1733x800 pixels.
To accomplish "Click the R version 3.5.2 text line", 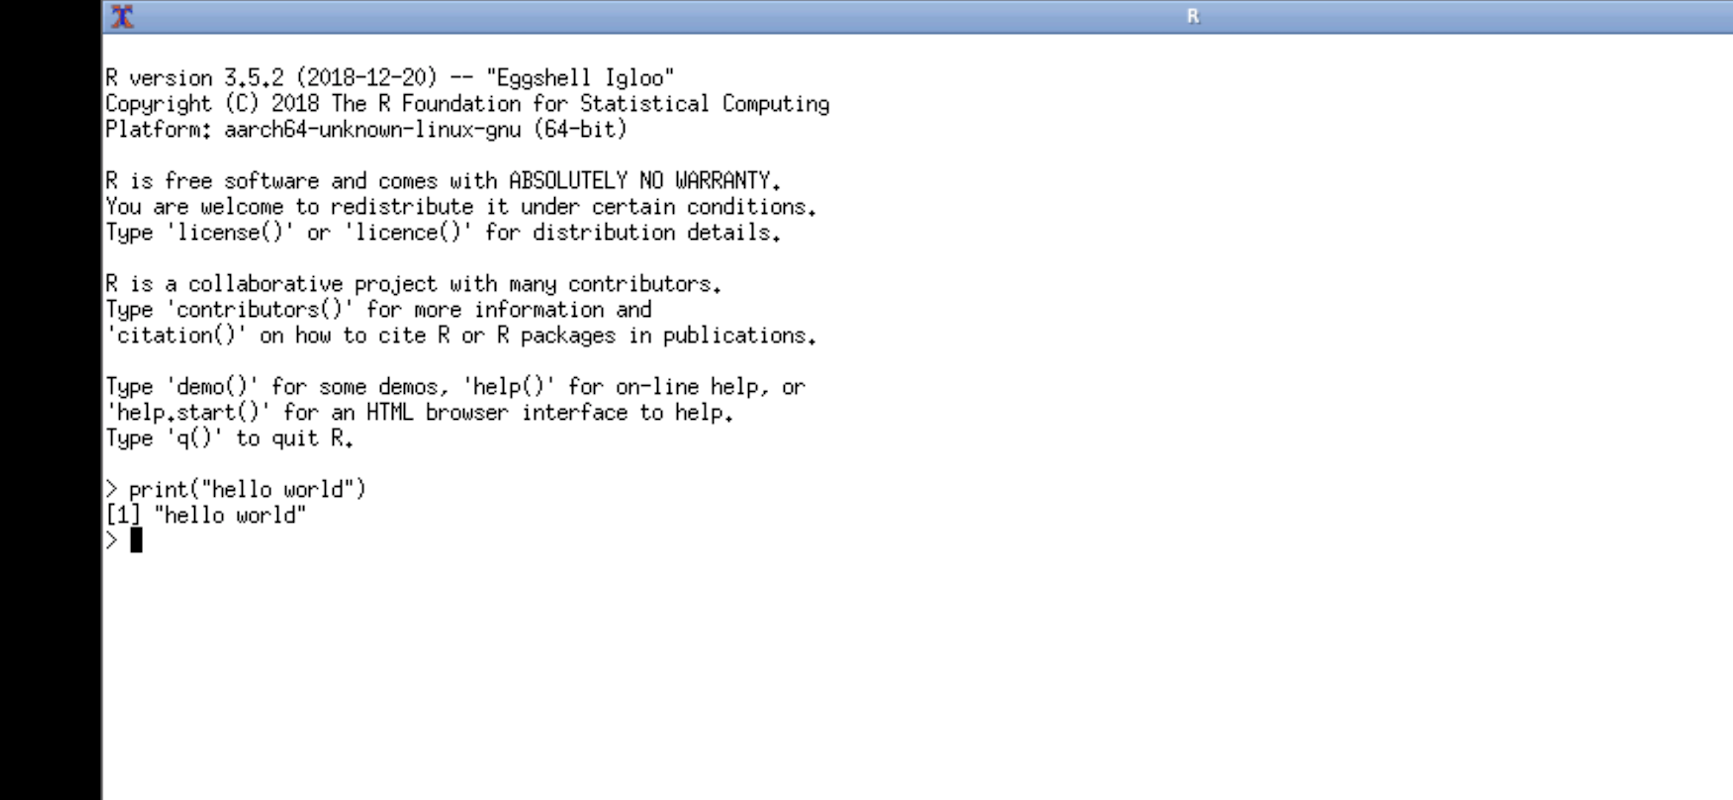I will click(390, 78).
